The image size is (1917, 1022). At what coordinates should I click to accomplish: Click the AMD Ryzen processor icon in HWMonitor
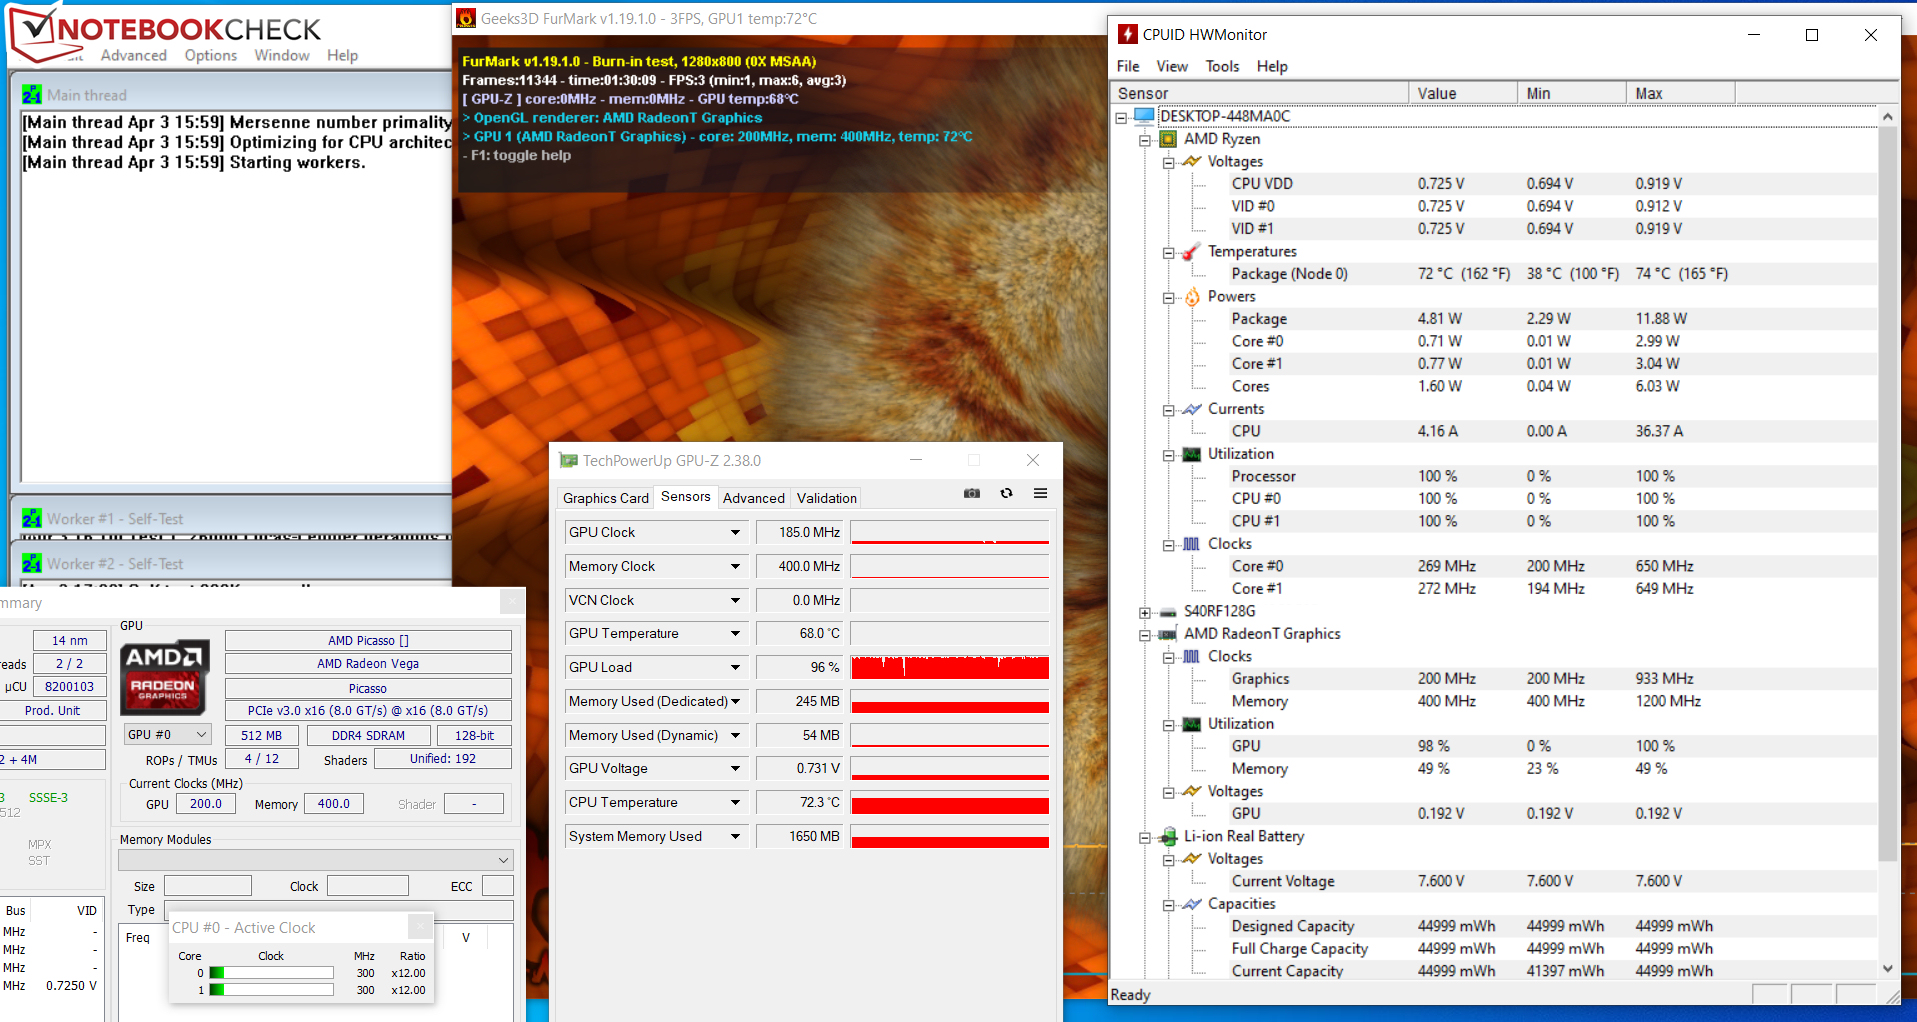(x=1168, y=139)
